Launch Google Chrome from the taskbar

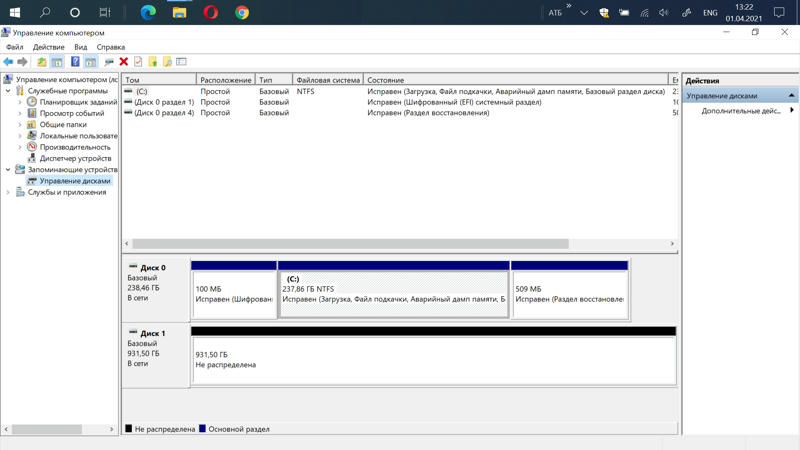(x=242, y=12)
